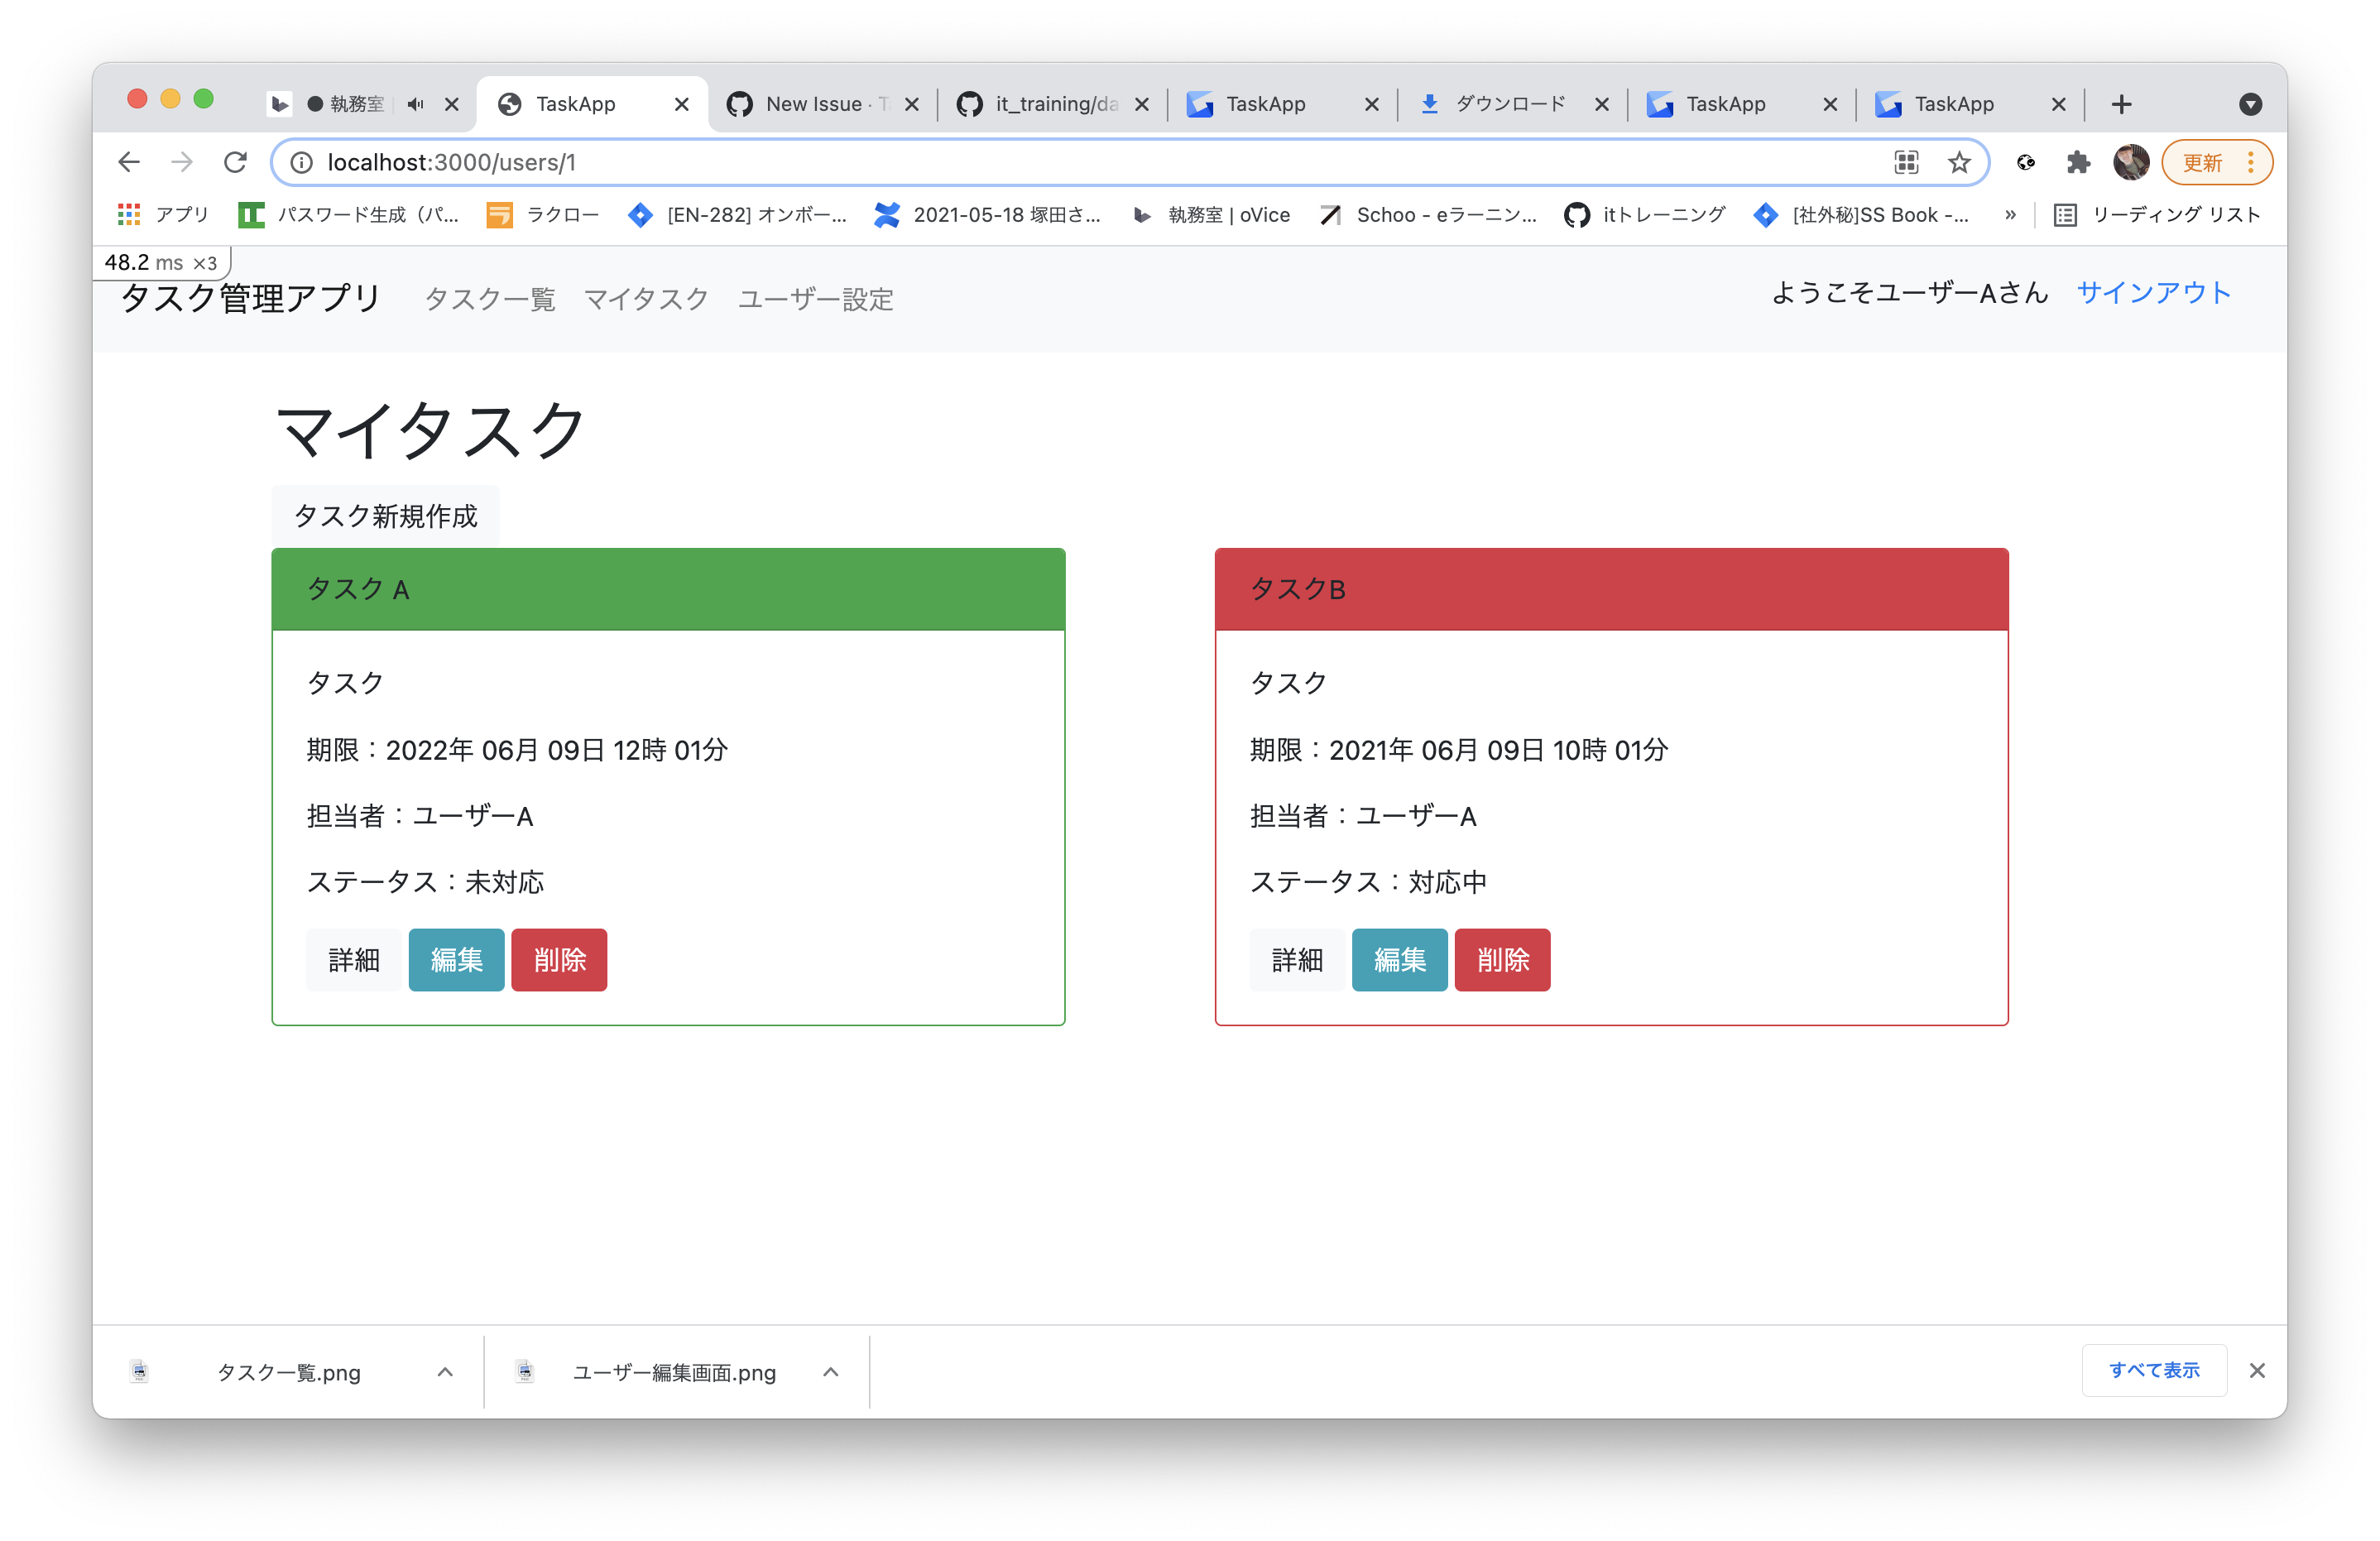Open the QR code icon in address bar

[x=1906, y=162]
